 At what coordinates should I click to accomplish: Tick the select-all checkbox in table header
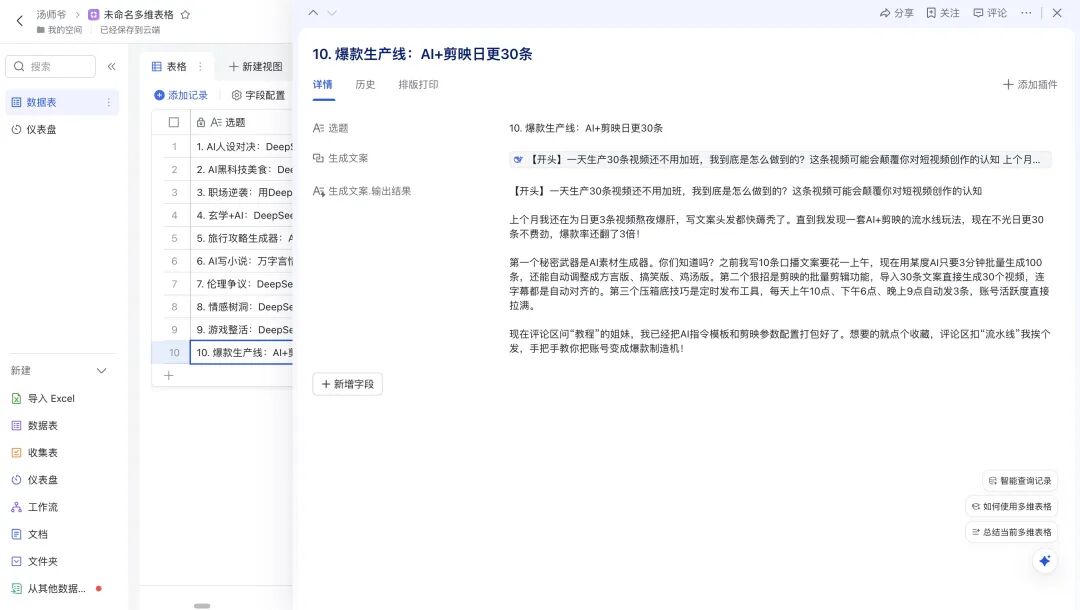(x=174, y=123)
